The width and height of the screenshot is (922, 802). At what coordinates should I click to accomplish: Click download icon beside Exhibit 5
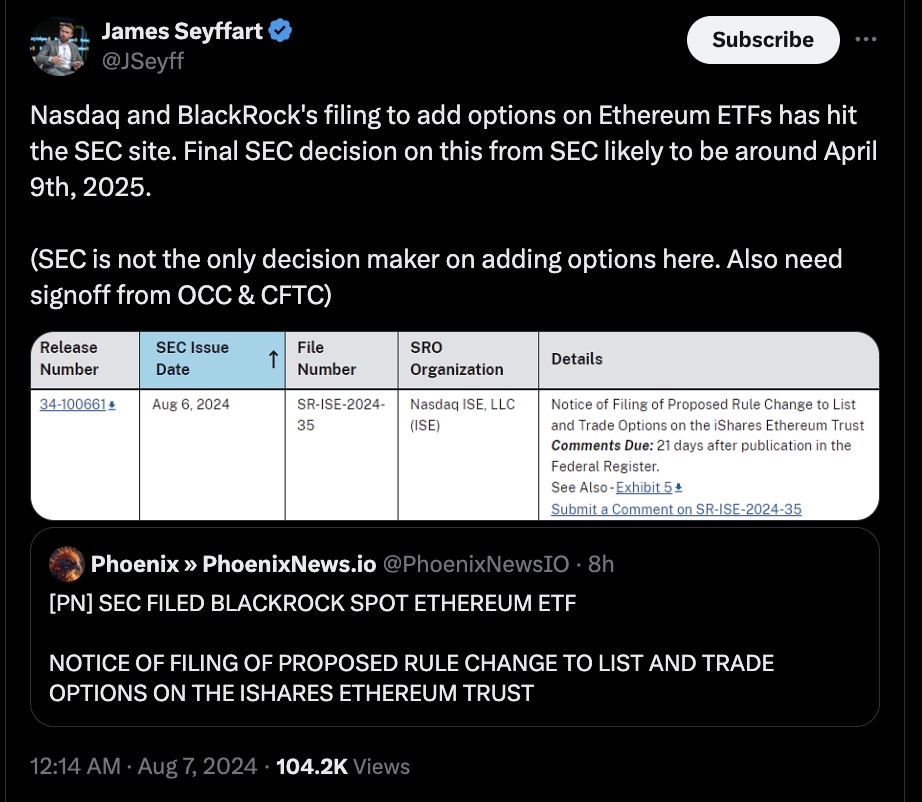679,488
